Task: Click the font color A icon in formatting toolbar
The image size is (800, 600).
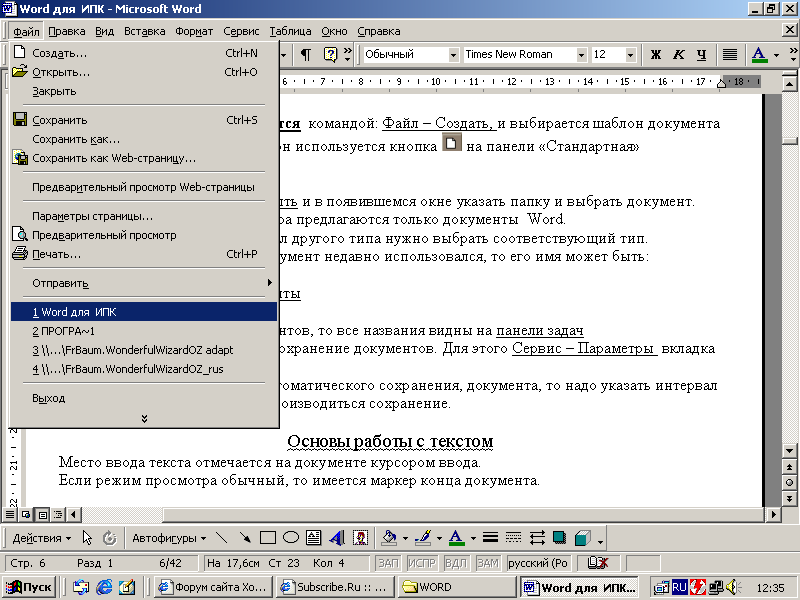Action: [x=759, y=54]
